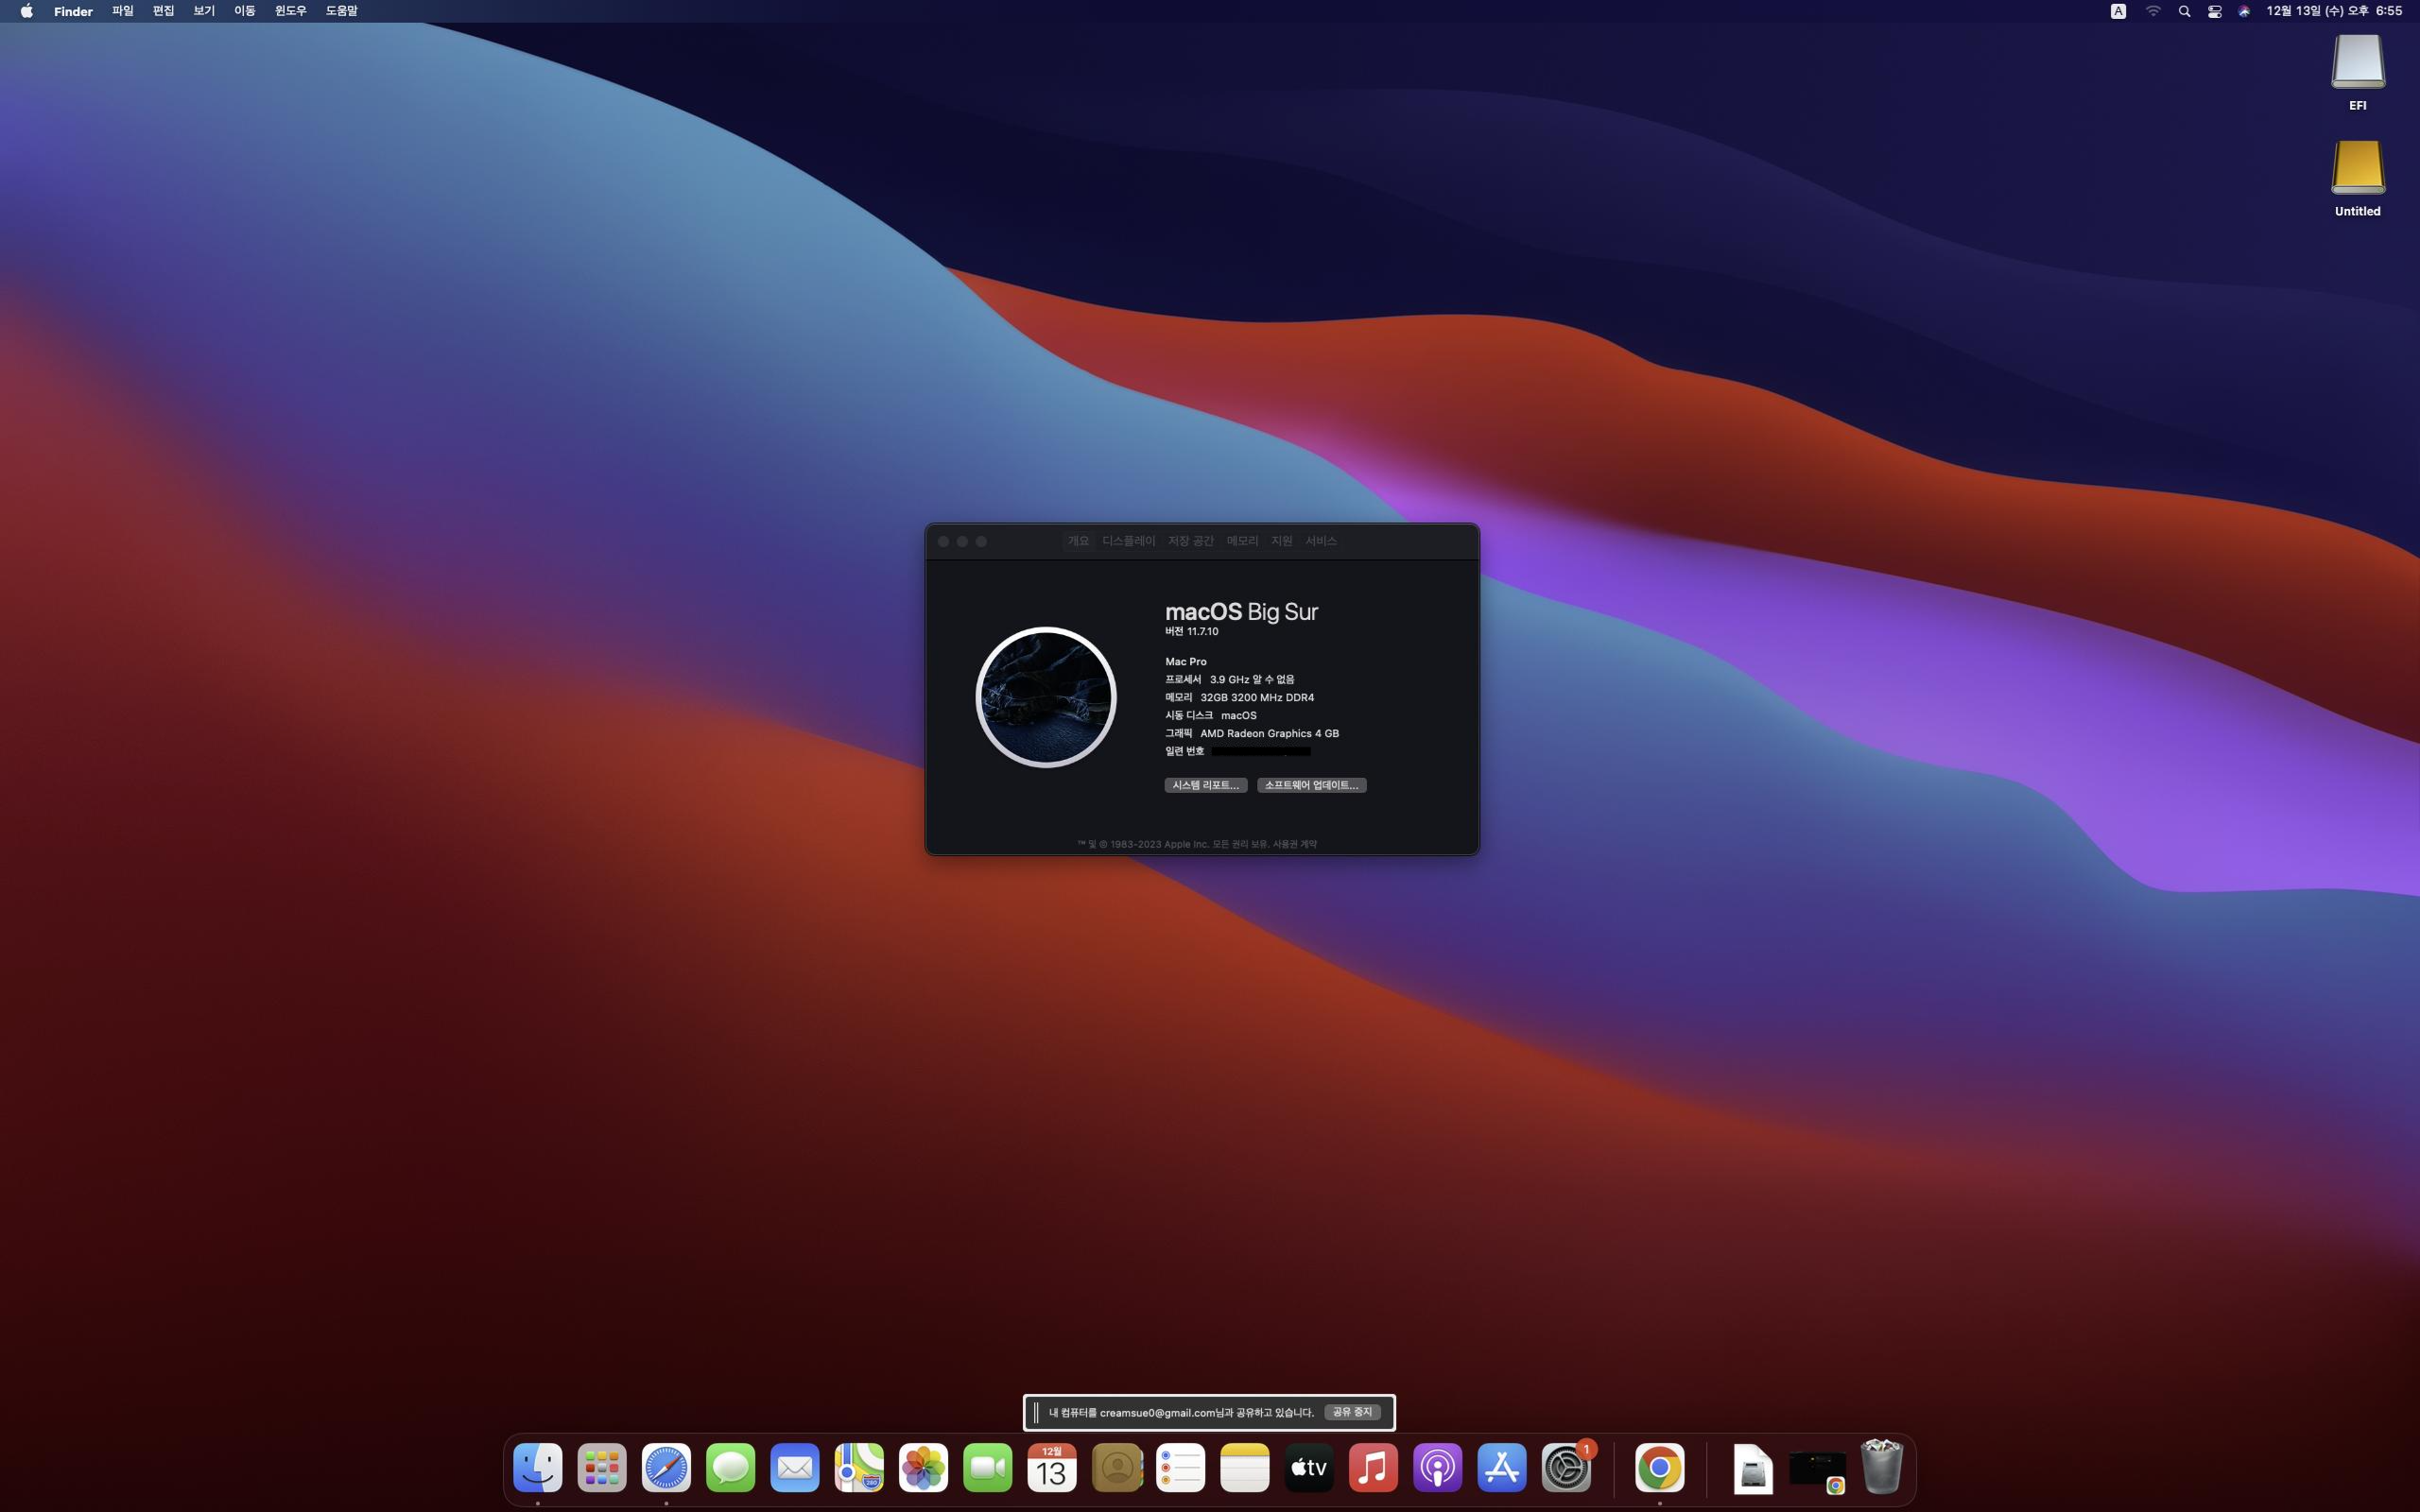Open Safari from the Dock
Screen dimensions: 2420x1512
click(666, 1468)
